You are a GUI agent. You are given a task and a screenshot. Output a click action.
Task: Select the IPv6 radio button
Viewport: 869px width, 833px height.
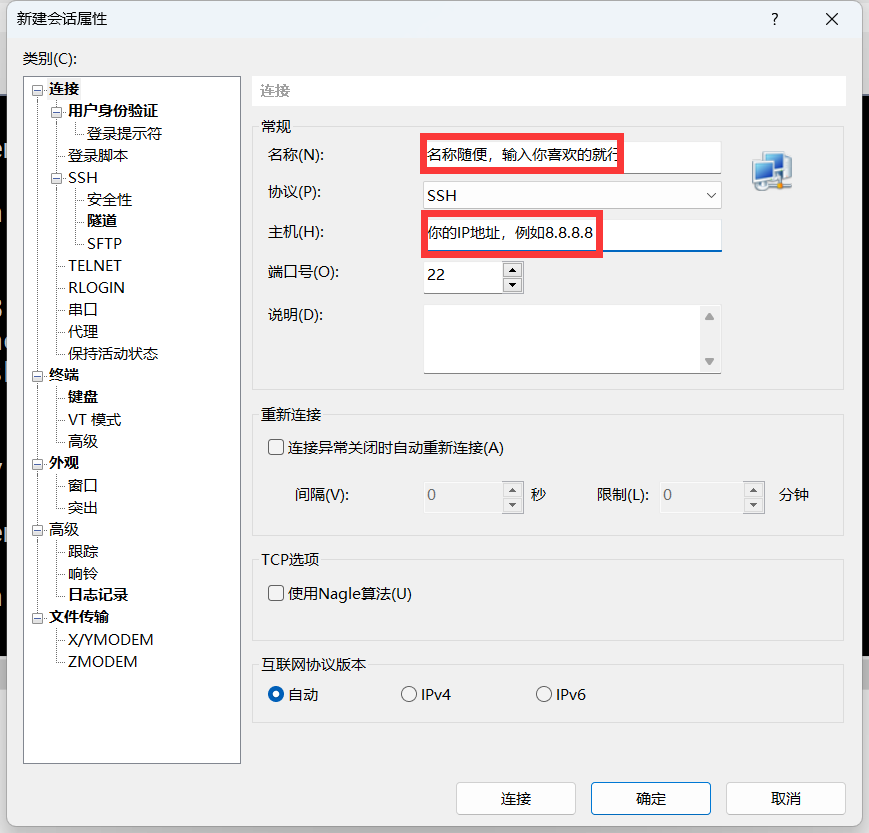coord(544,694)
